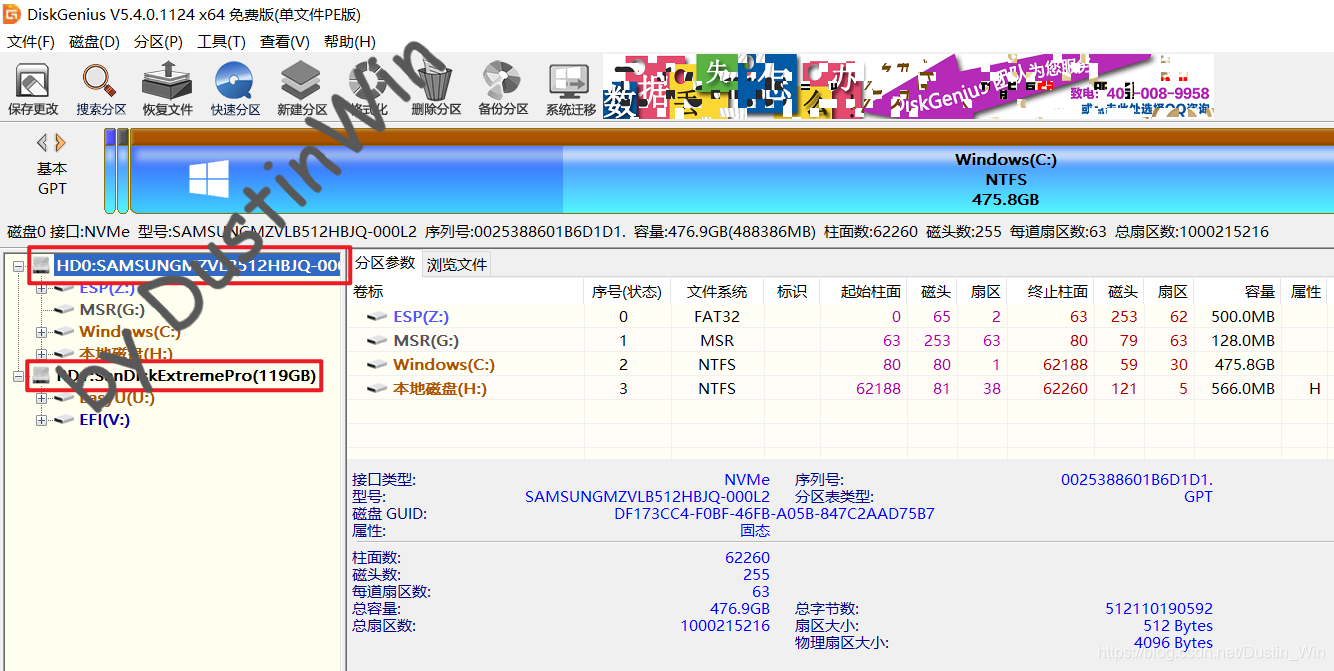Click the HD1 SanDisk disk icon in the tree

click(41, 376)
